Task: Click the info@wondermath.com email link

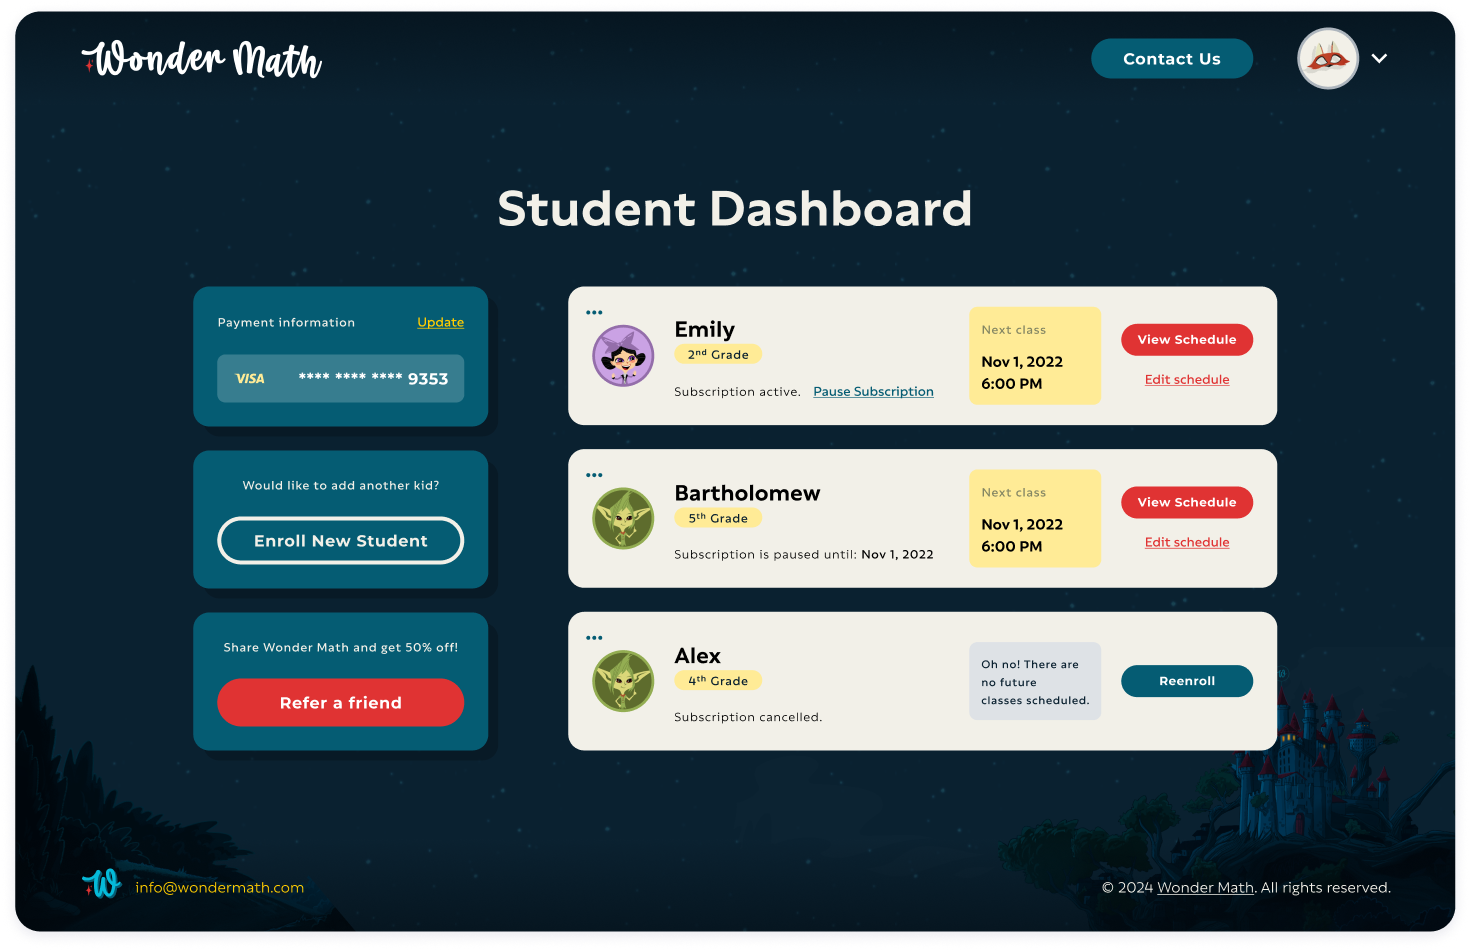Action: (x=220, y=888)
